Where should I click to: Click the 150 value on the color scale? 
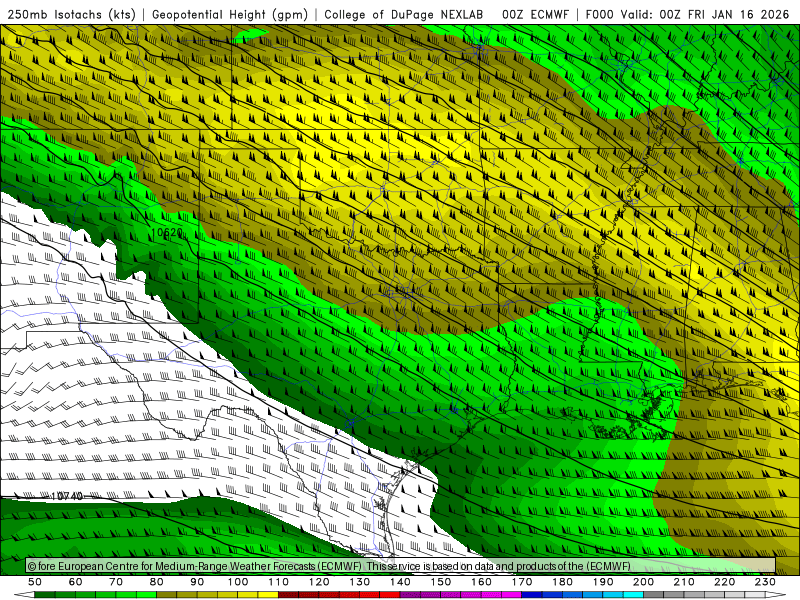[x=441, y=582]
